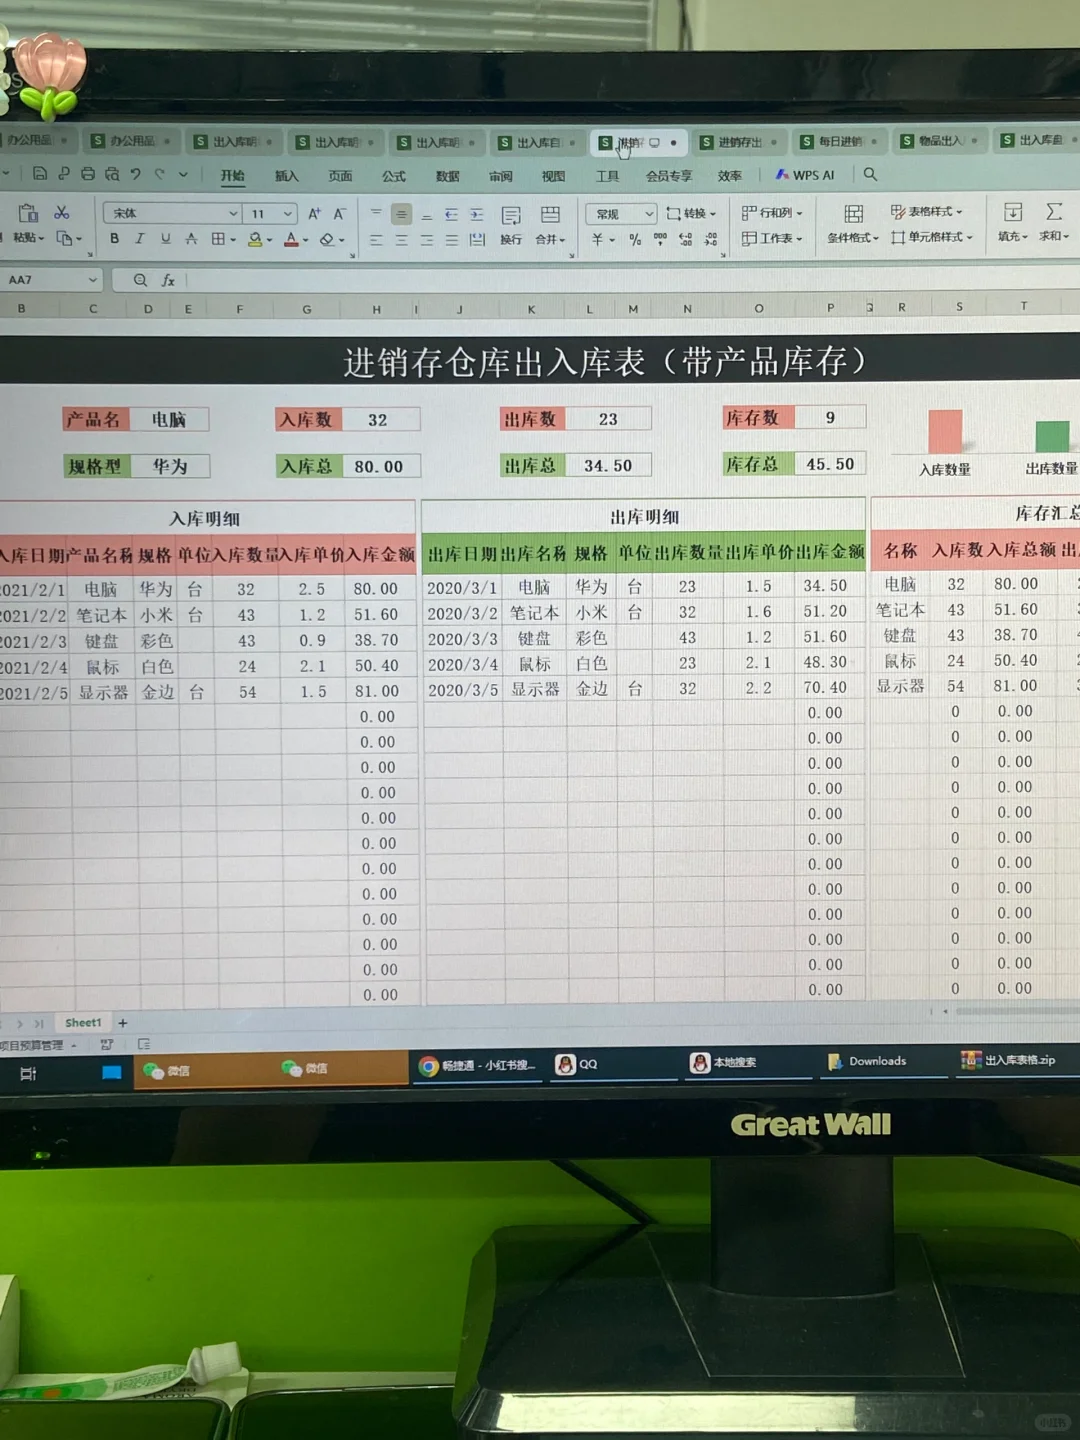Open the 插入 ribbon tab
This screenshot has width=1080, height=1440.
pyautogui.click(x=287, y=175)
